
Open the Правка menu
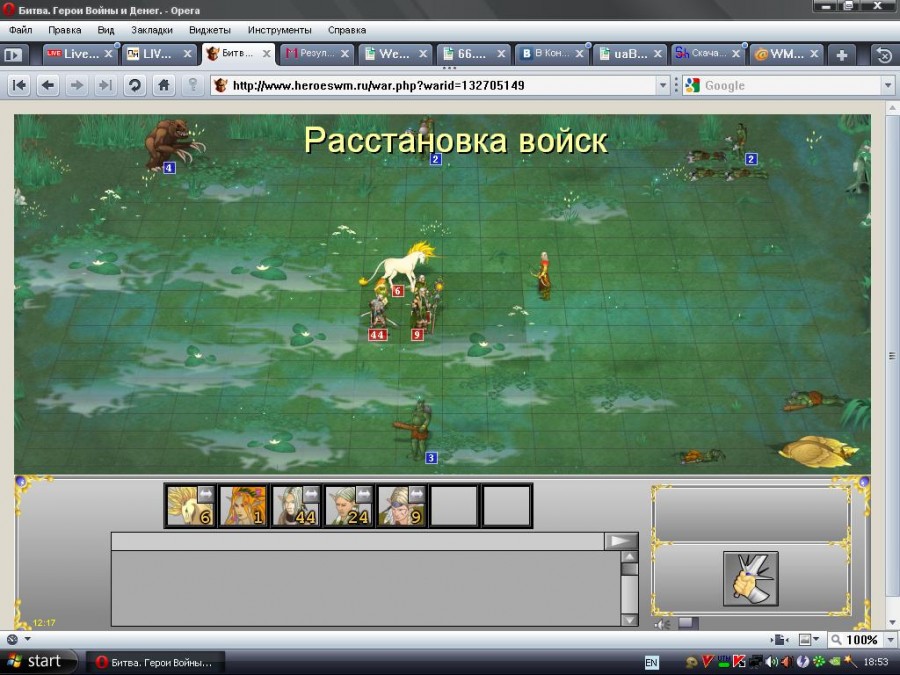coord(64,30)
